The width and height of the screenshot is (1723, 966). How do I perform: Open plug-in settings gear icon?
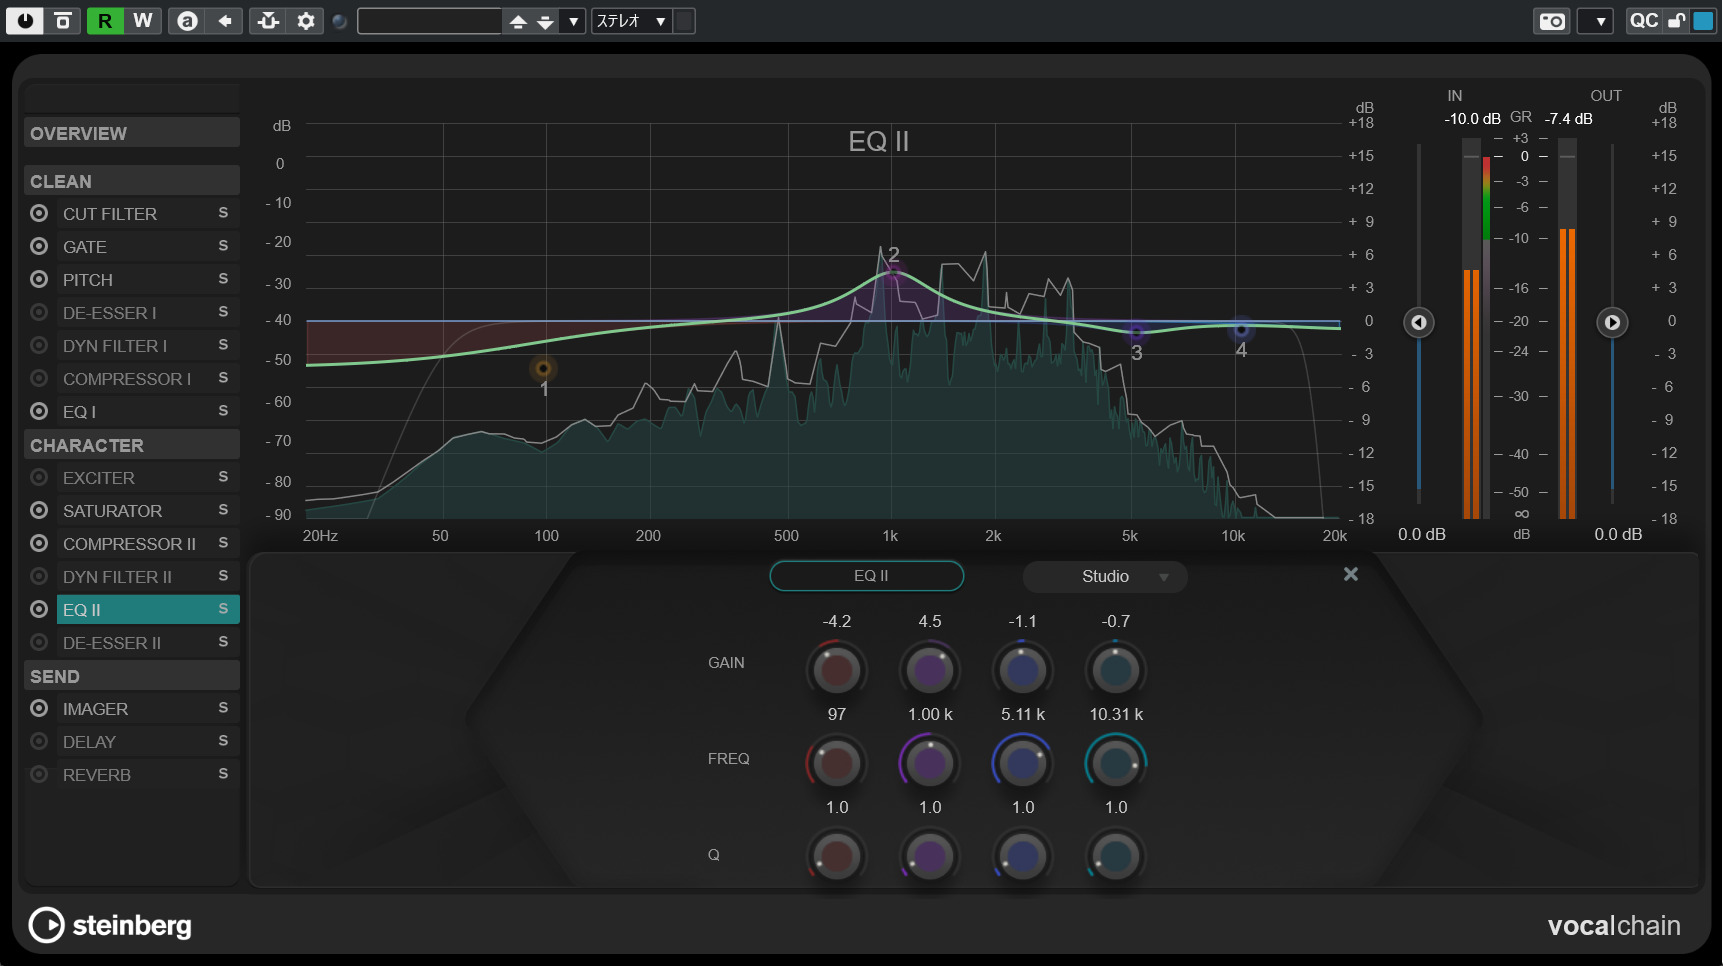coord(306,20)
